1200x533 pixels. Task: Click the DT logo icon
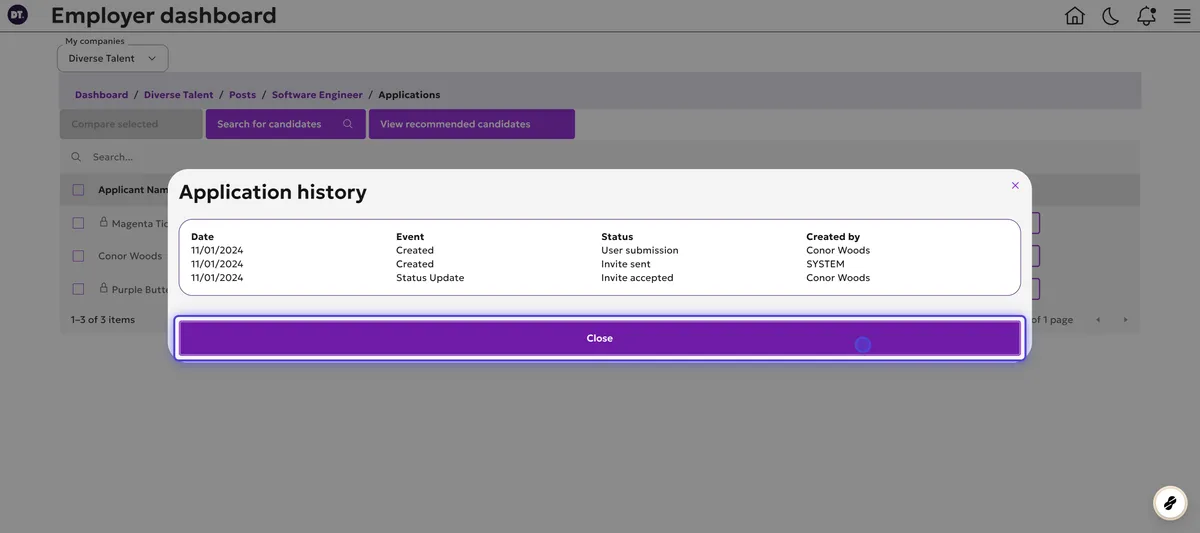(x=17, y=15)
